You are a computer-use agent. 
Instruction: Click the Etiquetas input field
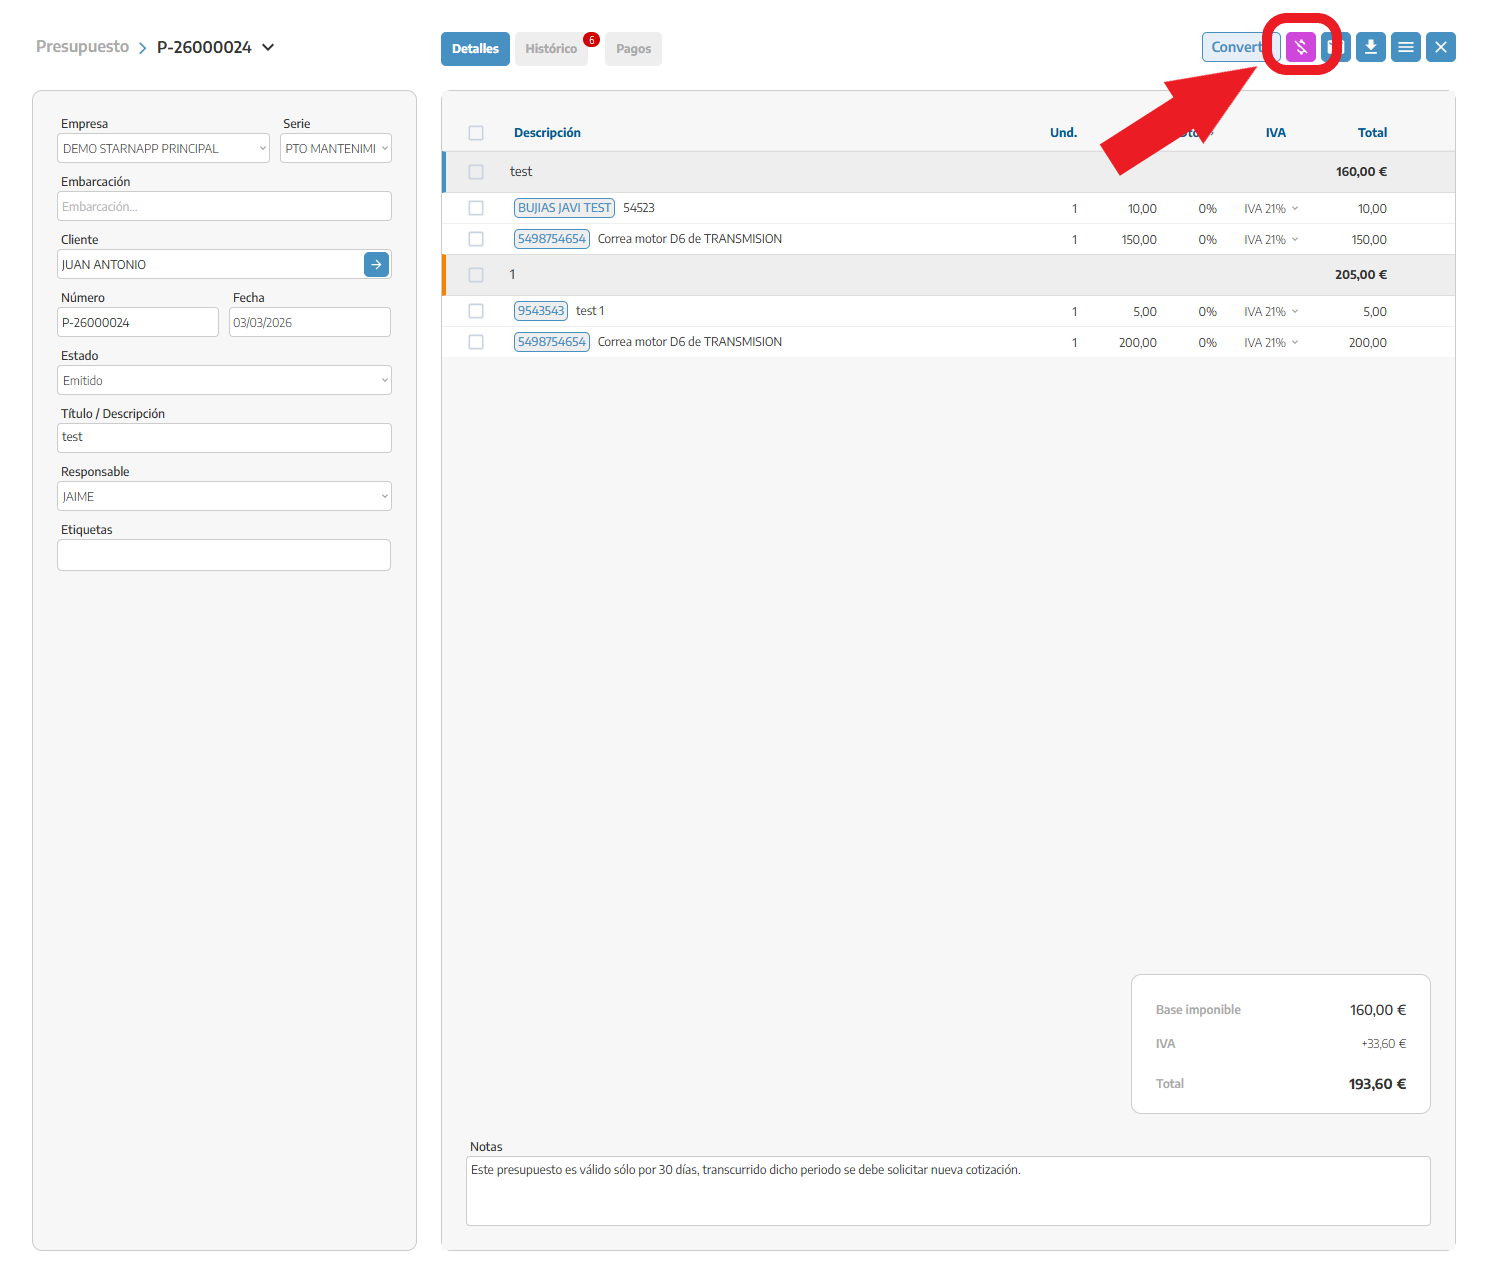(224, 555)
